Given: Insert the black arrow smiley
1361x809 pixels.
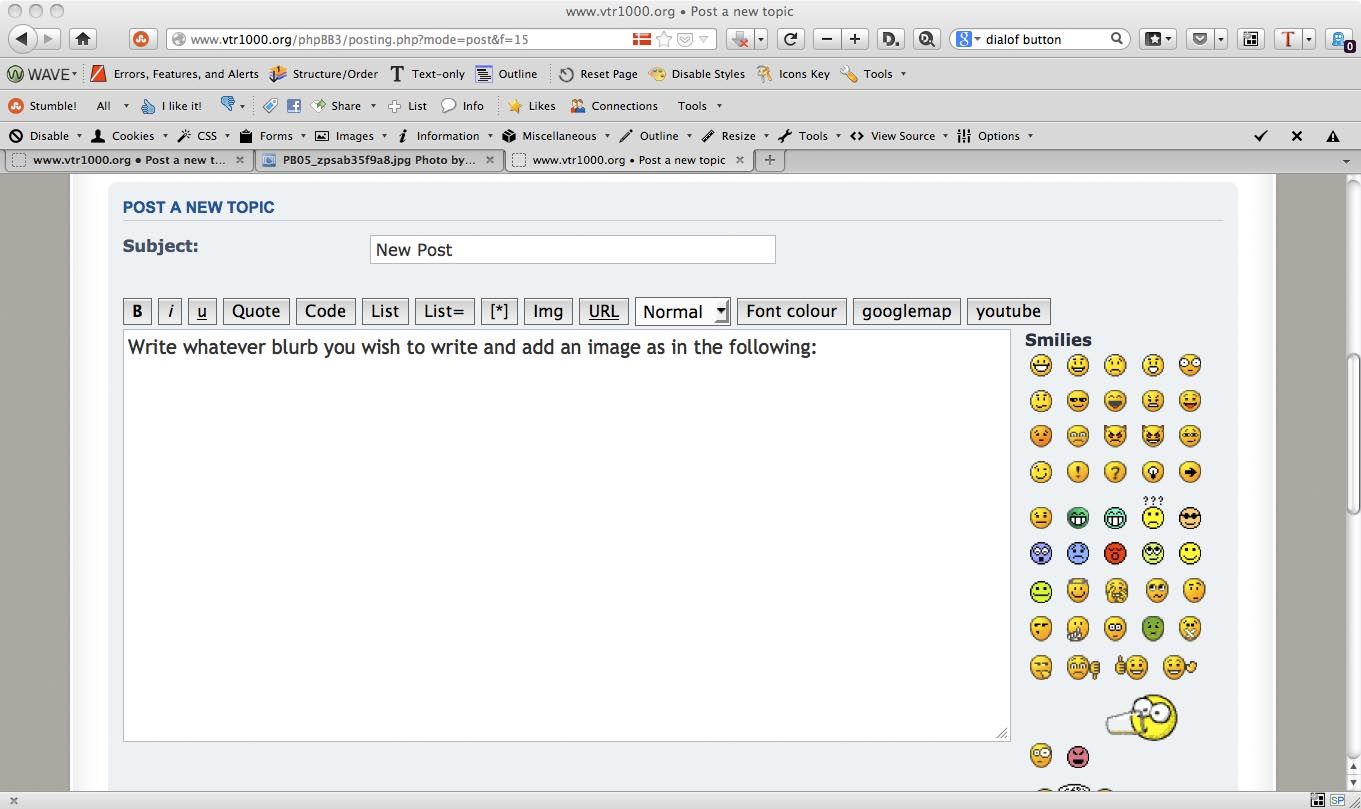Looking at the screenshot, I should click(1190, 472).
